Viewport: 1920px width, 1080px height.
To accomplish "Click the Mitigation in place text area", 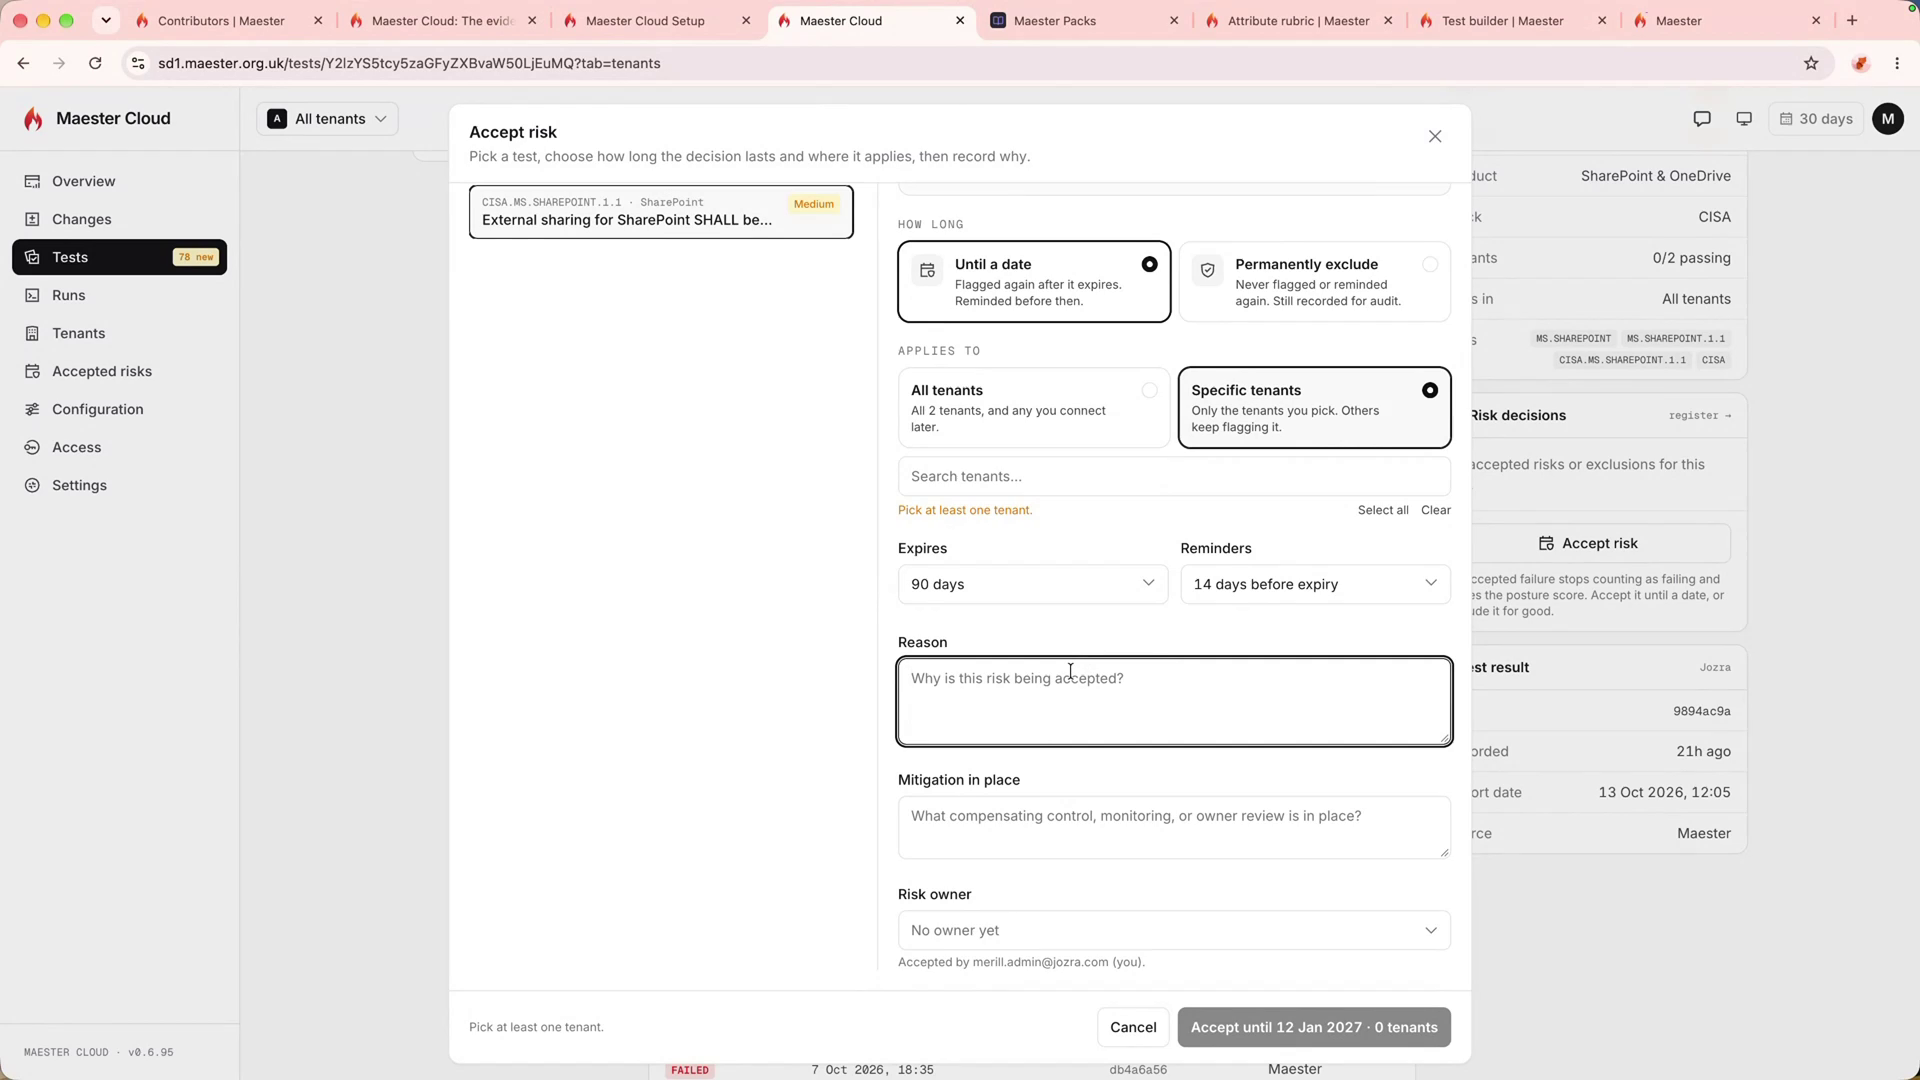I will click(x=1174, y=827).
